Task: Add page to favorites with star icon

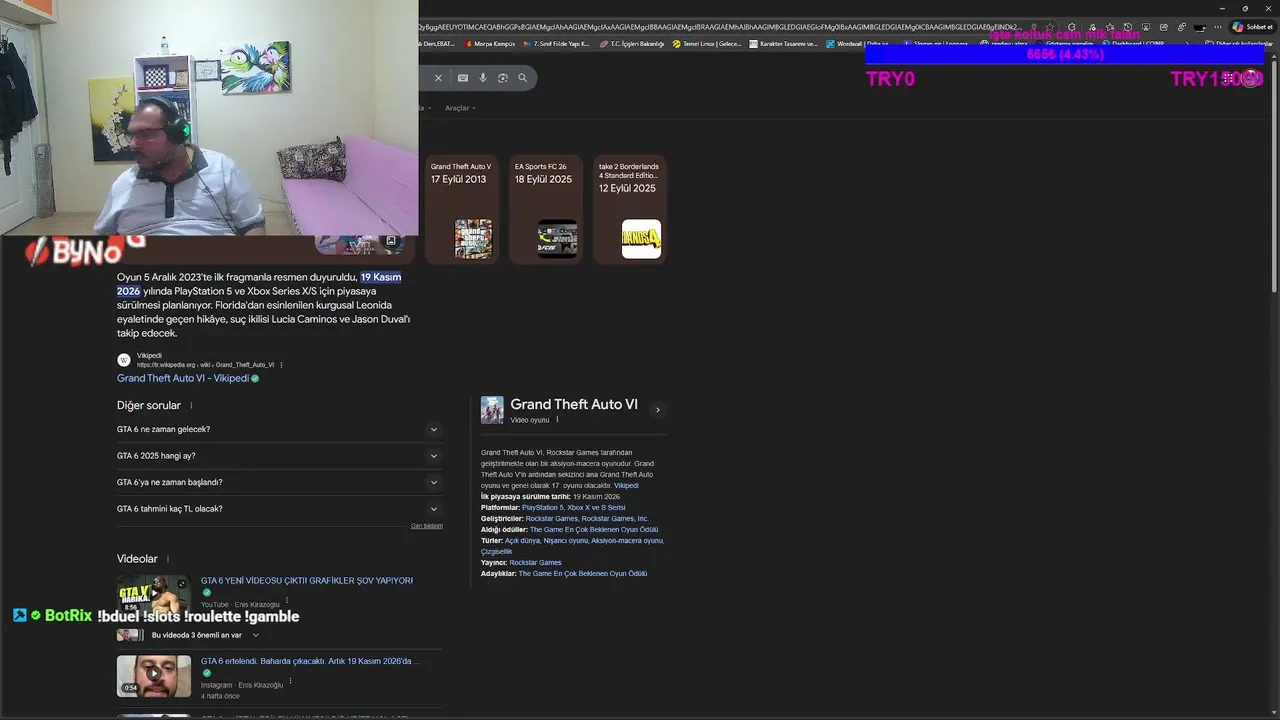Action: coord(1050,27)
